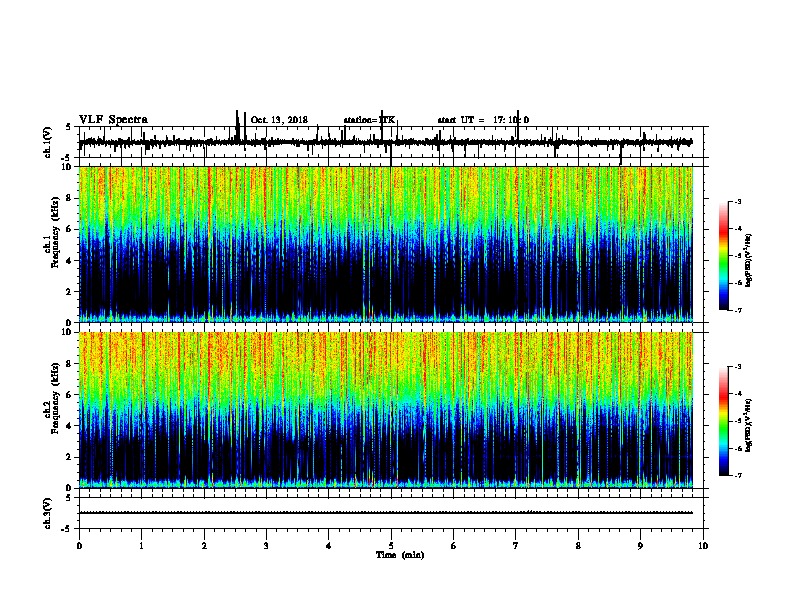This screenshot has width=792, height=612.
Task: Click time axis tick label "9"
Action: coord(640,546)
